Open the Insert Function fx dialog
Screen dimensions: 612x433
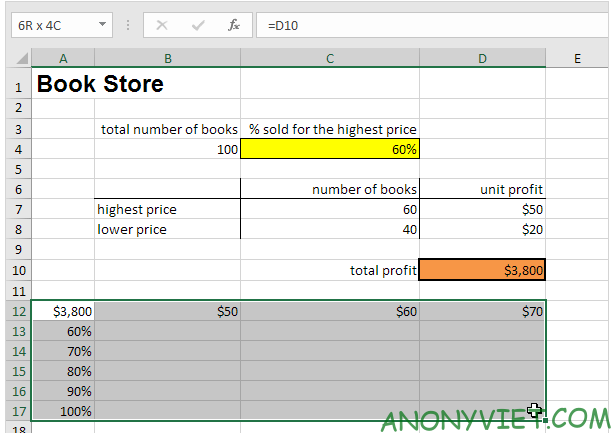(x=233, y=25)
